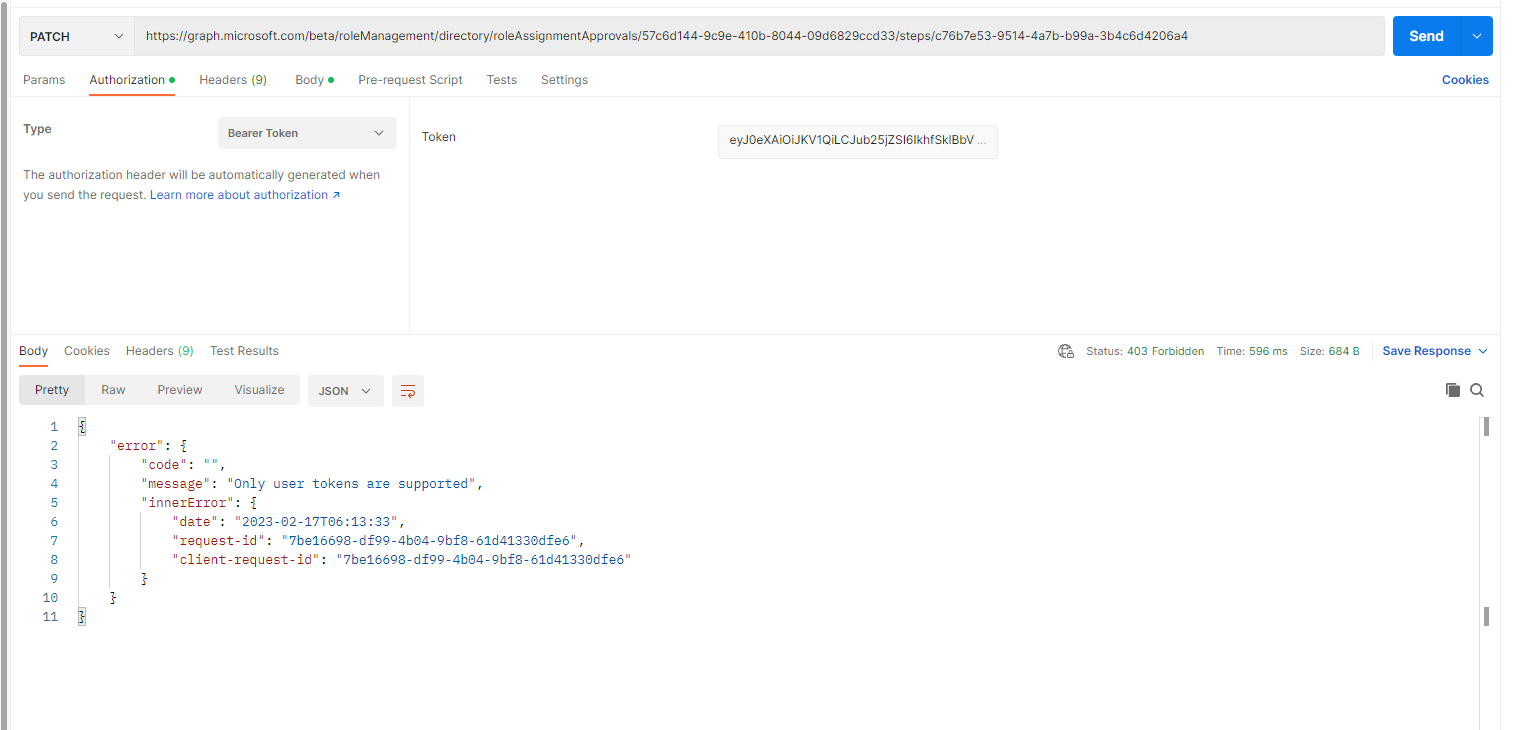Open the Save Response options menu
The height and width of the screenshot is (730, 1532).
point(1482,351)
